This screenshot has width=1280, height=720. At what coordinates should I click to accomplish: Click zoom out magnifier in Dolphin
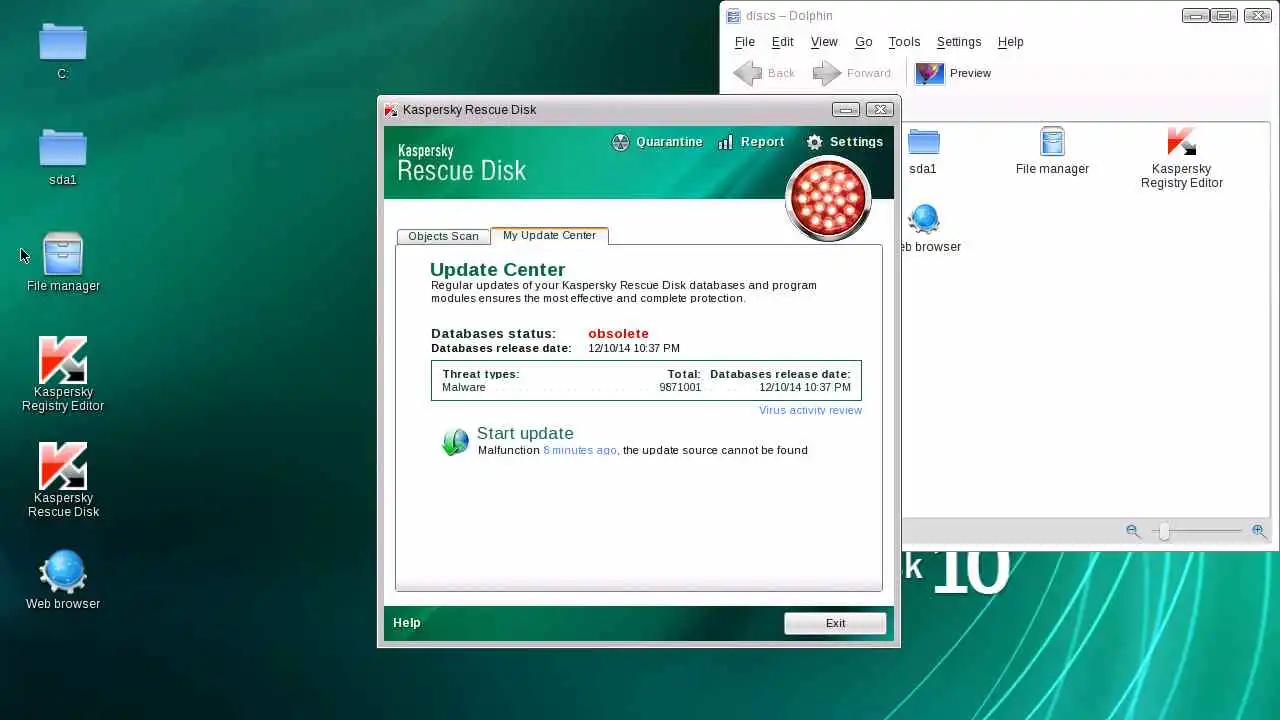pos(1133,532)
